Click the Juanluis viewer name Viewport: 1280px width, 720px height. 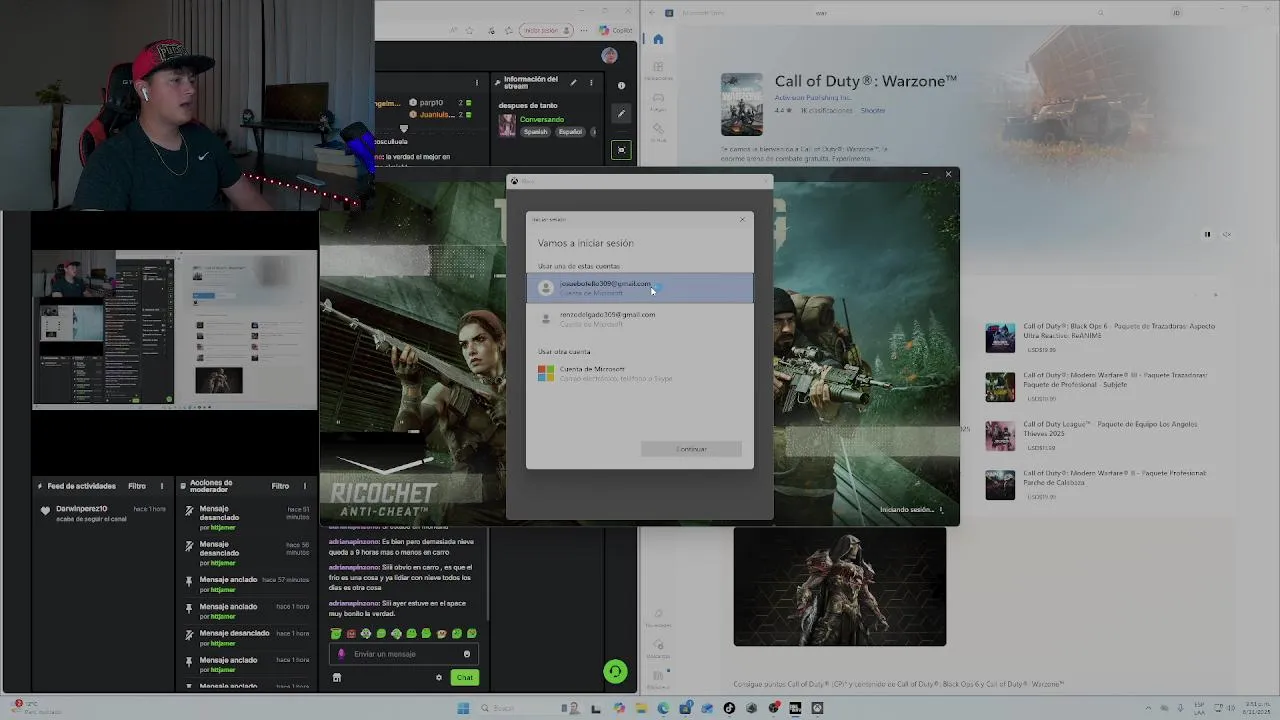point(436,115)
